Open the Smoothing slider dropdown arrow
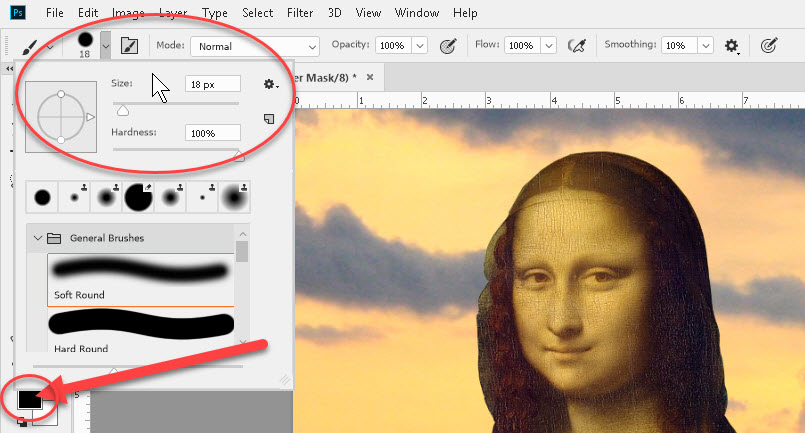805x433 pixels. (x=706, y=46)
